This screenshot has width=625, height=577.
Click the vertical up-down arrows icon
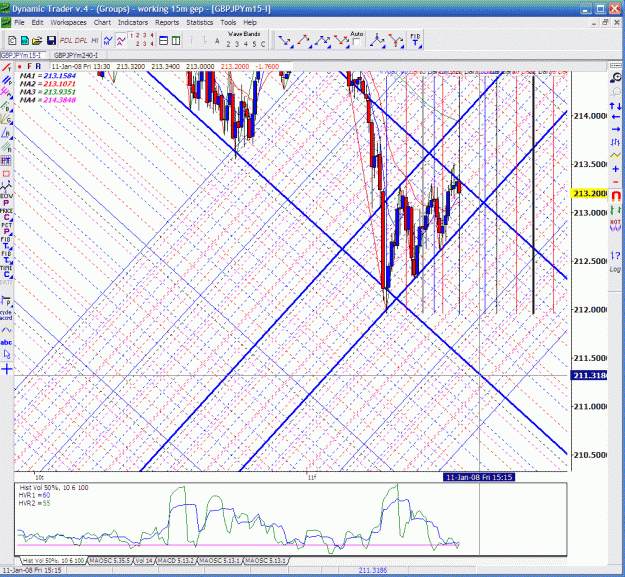pyautogui.click(x=615, y=106)
